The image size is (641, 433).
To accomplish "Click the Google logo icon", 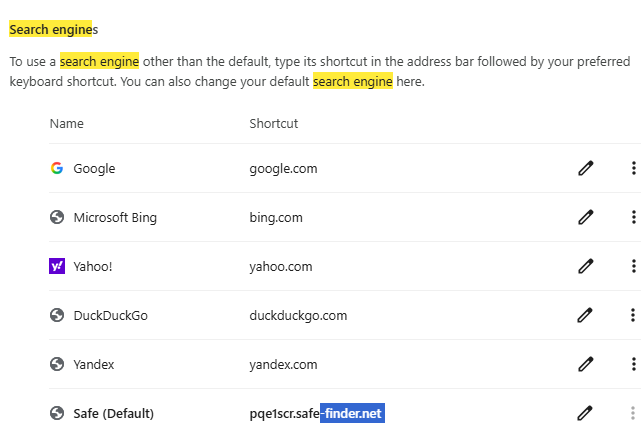I will click(57, 168).
